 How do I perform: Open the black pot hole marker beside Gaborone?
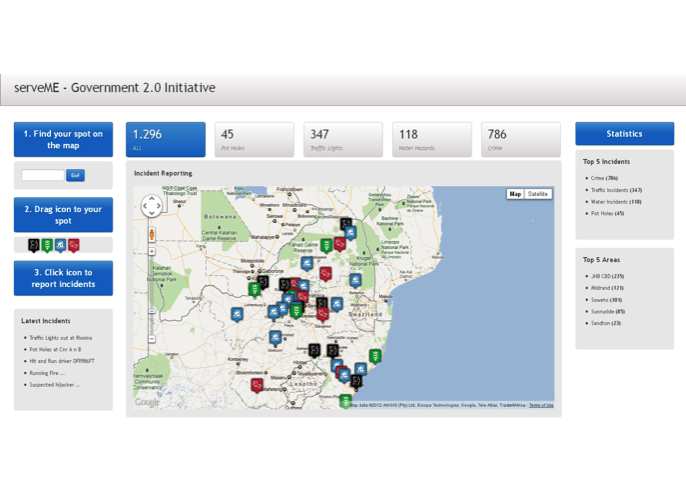tap(263, 282)
